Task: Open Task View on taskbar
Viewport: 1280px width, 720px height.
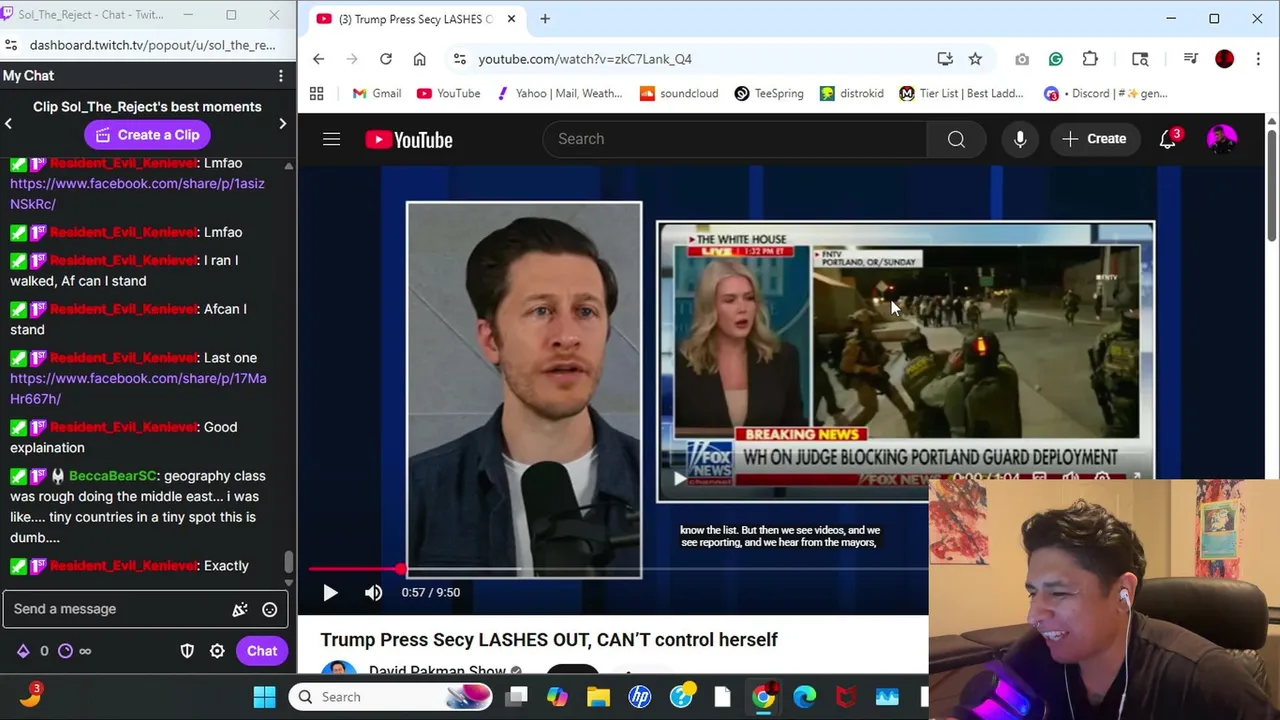Action: tap(516, 697)
